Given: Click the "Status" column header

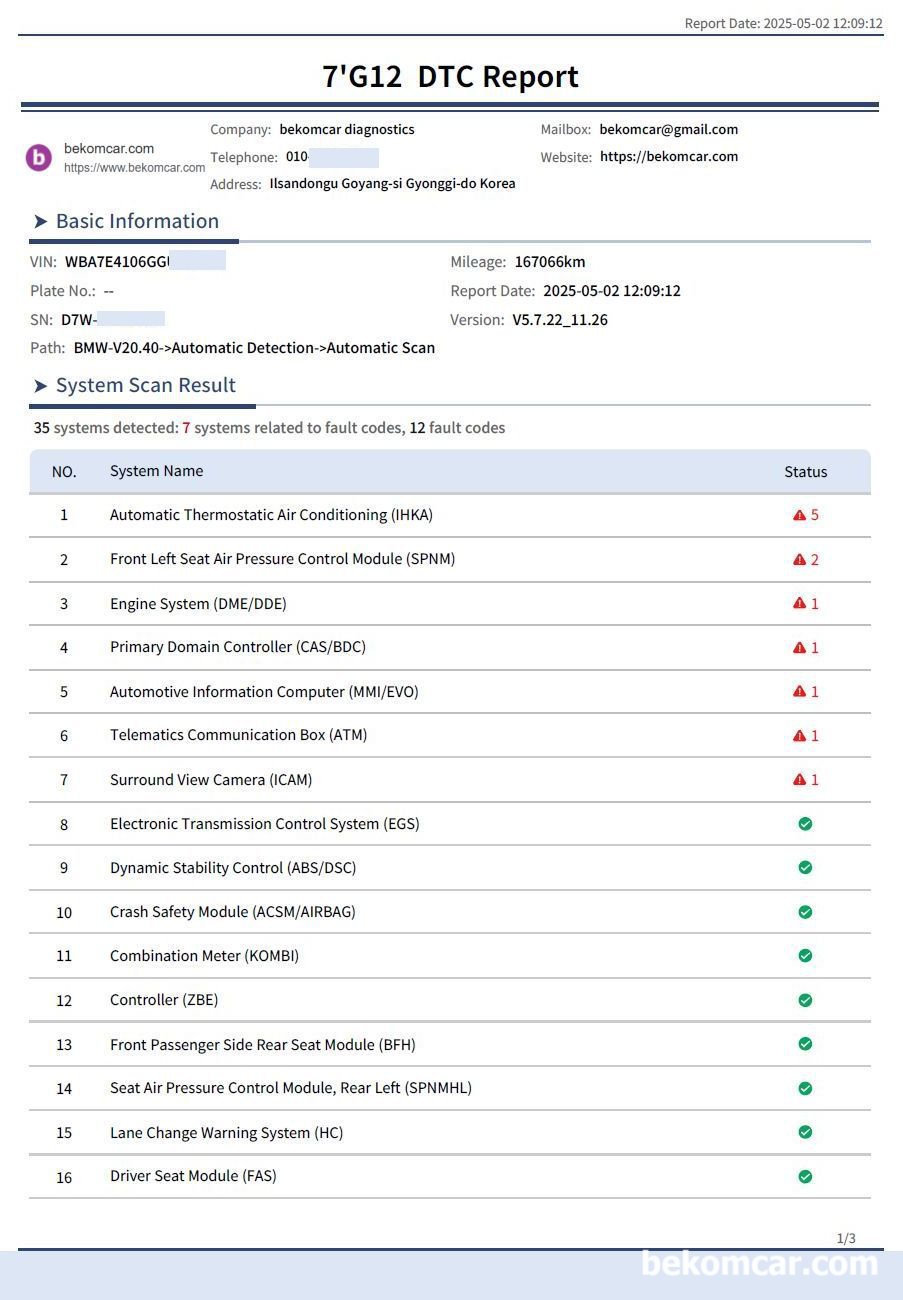Looking at the screenshot, I should (806, 472).
